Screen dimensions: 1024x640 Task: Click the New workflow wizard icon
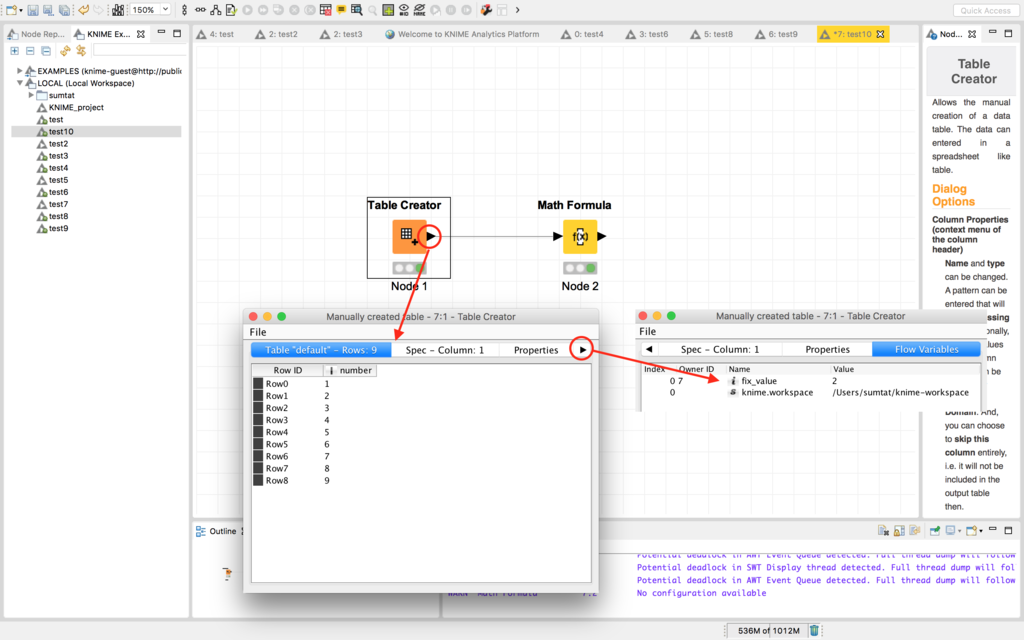pyautogui.click(x=11, y=10)
